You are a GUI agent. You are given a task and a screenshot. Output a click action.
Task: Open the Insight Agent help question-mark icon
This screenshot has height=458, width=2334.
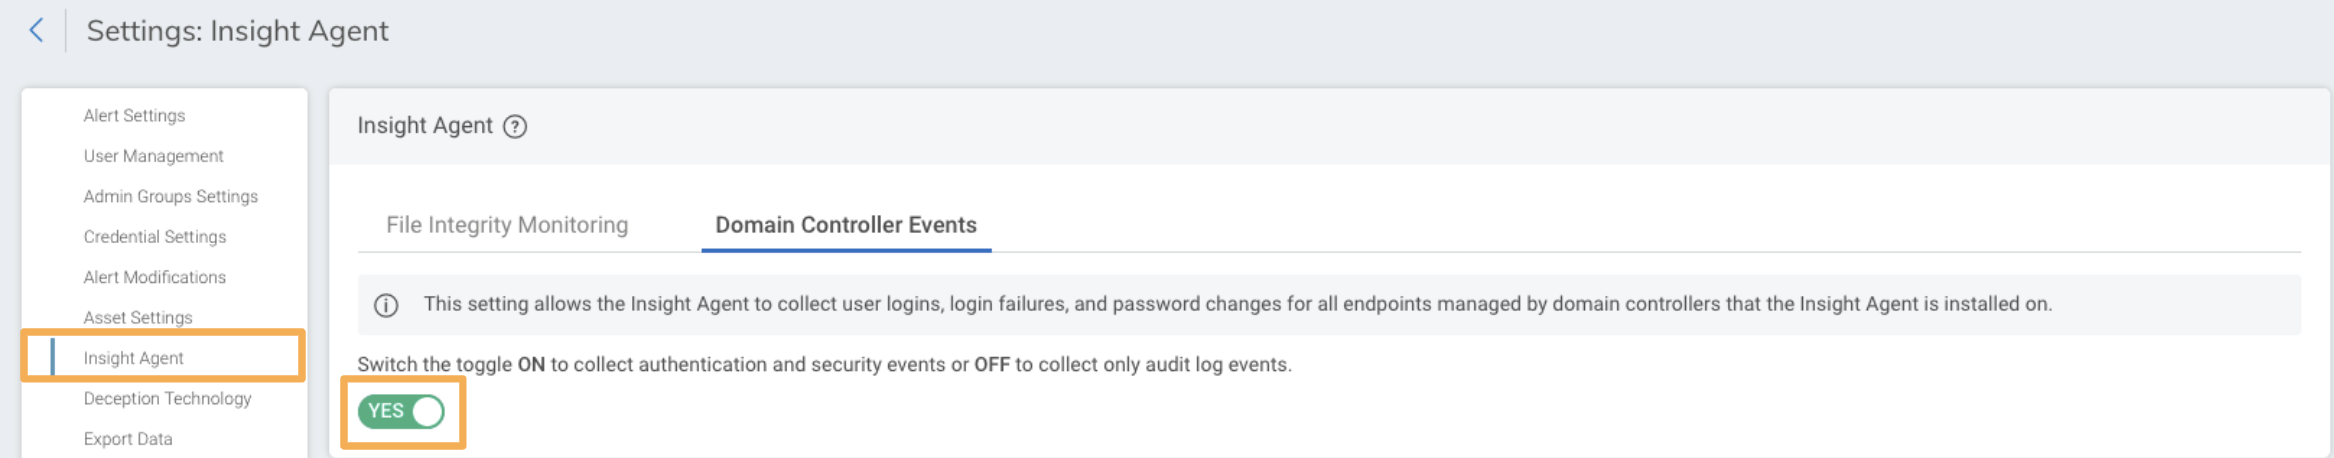coord(515,126)
